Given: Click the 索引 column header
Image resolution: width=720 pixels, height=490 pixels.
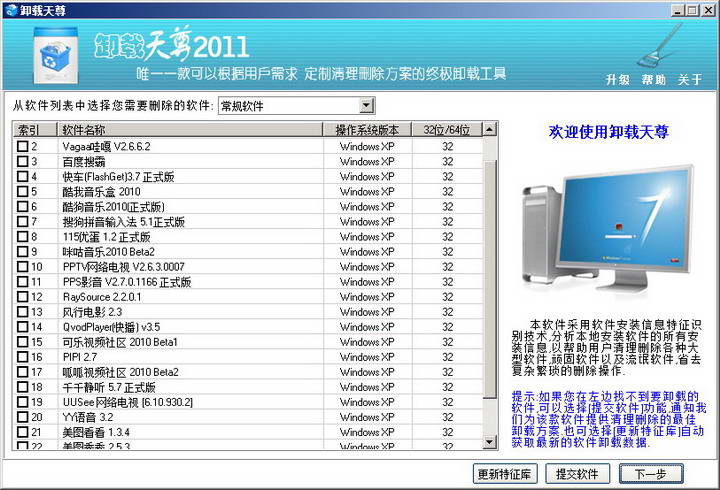Looking at the screenshot, I should (x=35, y=130).
